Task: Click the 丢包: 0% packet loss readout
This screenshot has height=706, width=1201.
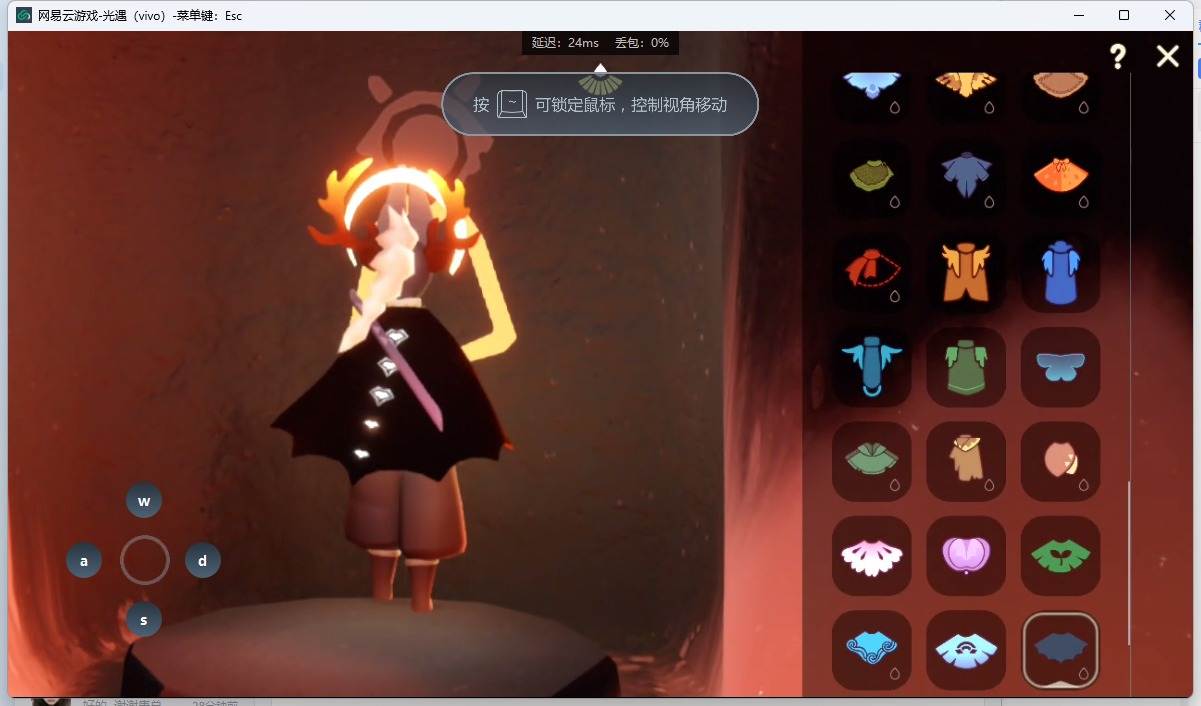Action: 642,43
